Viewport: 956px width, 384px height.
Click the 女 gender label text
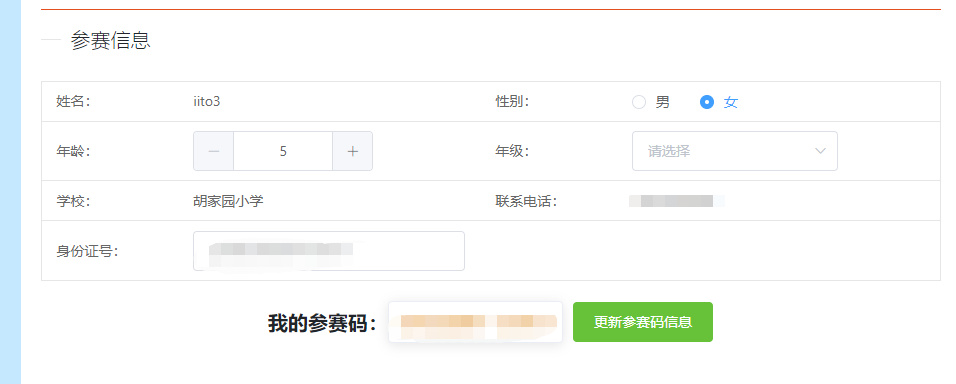coord(730,102)
